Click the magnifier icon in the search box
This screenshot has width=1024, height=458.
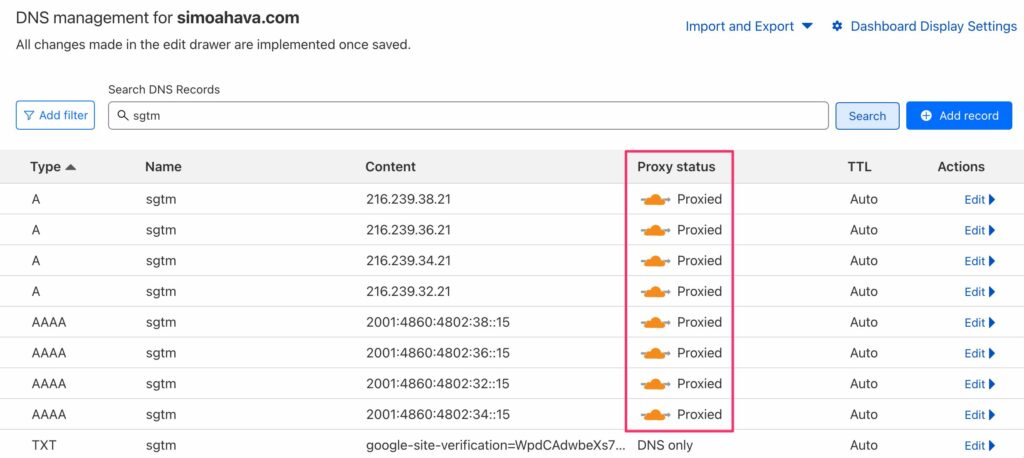click(x=122, y=116)
